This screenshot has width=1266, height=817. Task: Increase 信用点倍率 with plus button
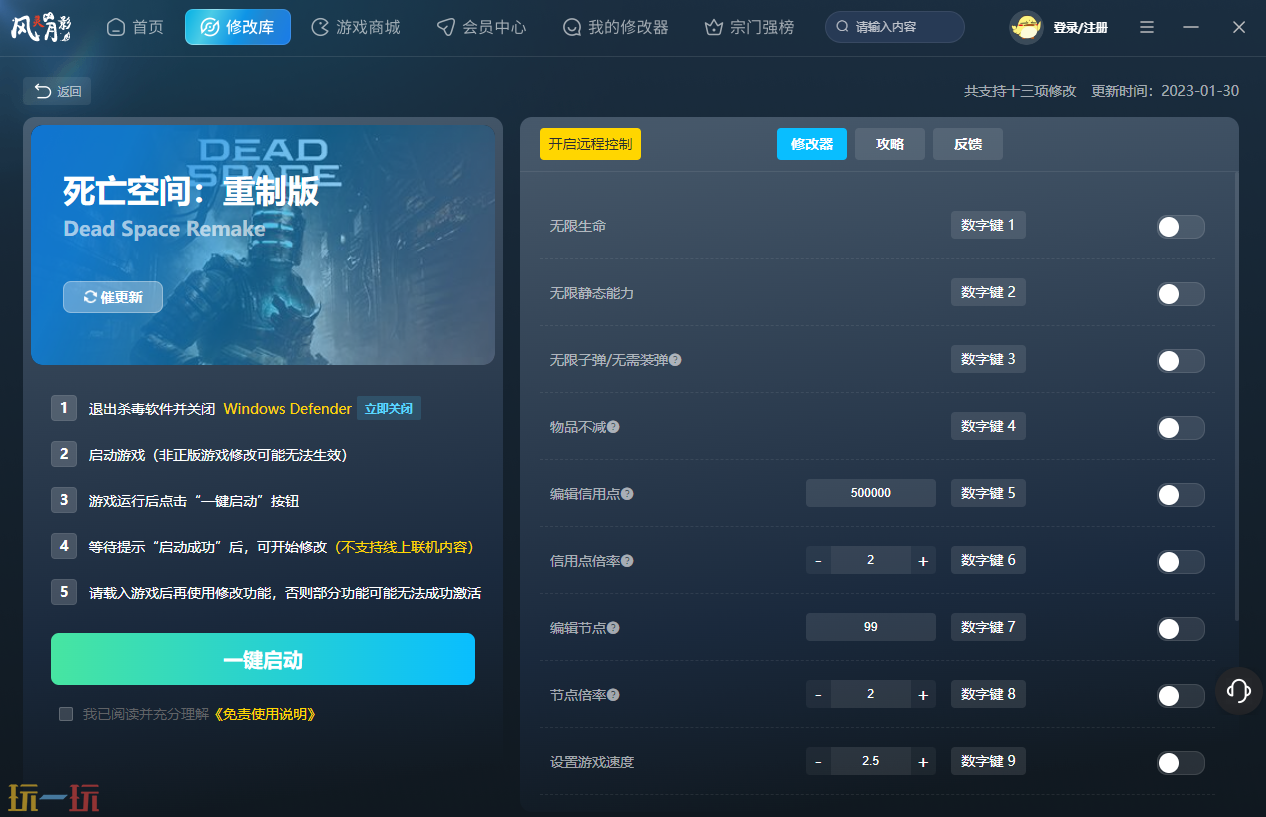923,561
